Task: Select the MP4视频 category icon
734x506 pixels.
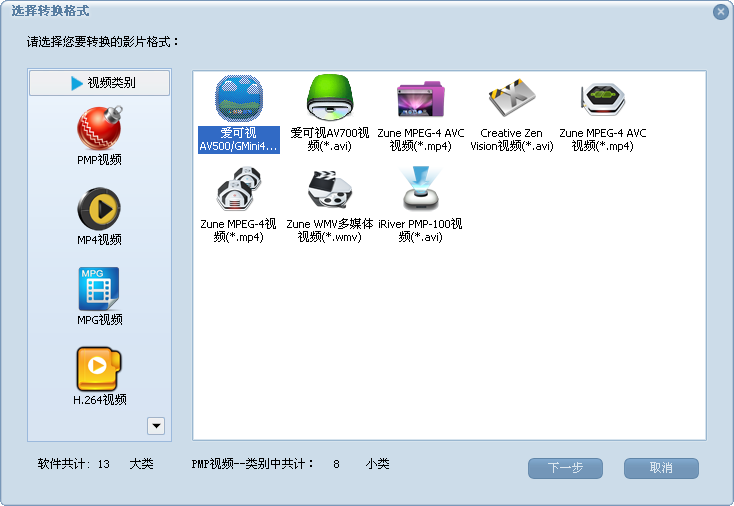Action: tap(99, 208)
